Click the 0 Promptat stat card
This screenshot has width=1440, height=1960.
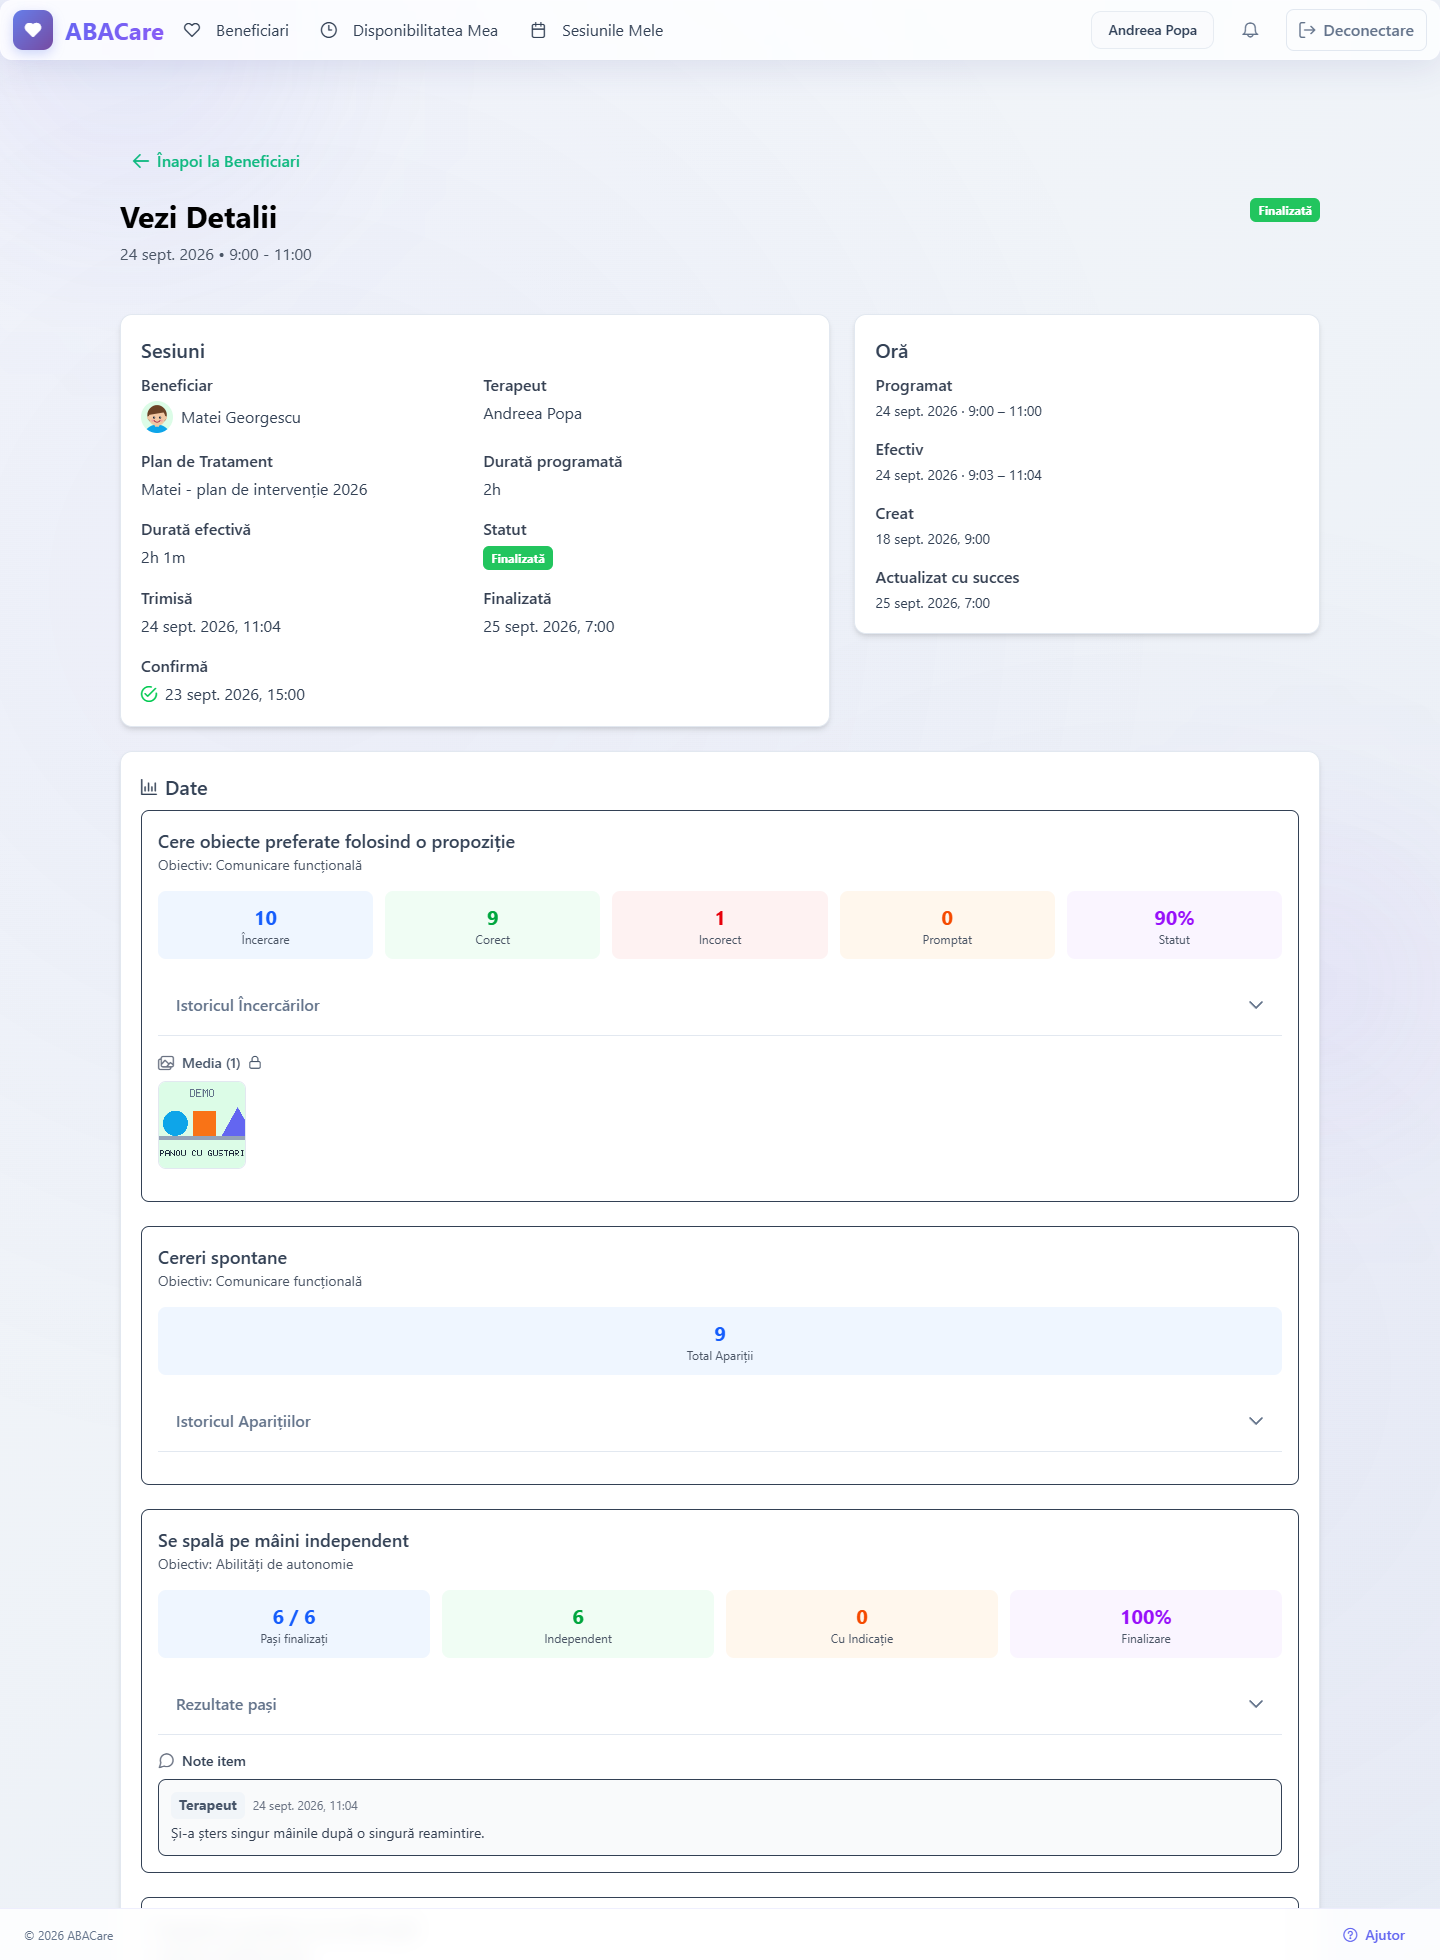[x=947, y=925]
